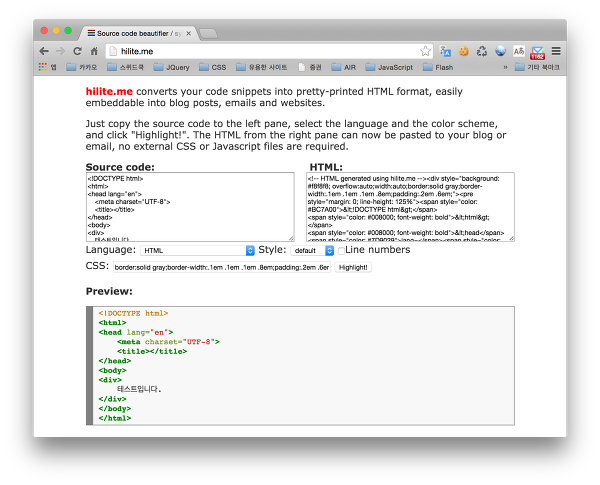Click the Highlight! button
The height and width of the screenshot is (485, 600).
click(x=353, y=267)
